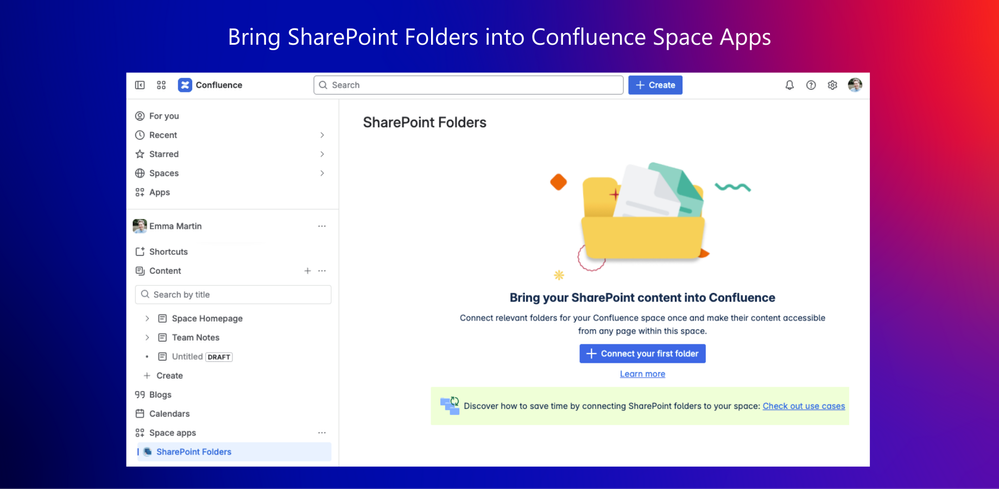The width and height of the screenshot is (999, 489).
Task: Collapse the sidebar with the panel icon
Action: coord(140,85)
